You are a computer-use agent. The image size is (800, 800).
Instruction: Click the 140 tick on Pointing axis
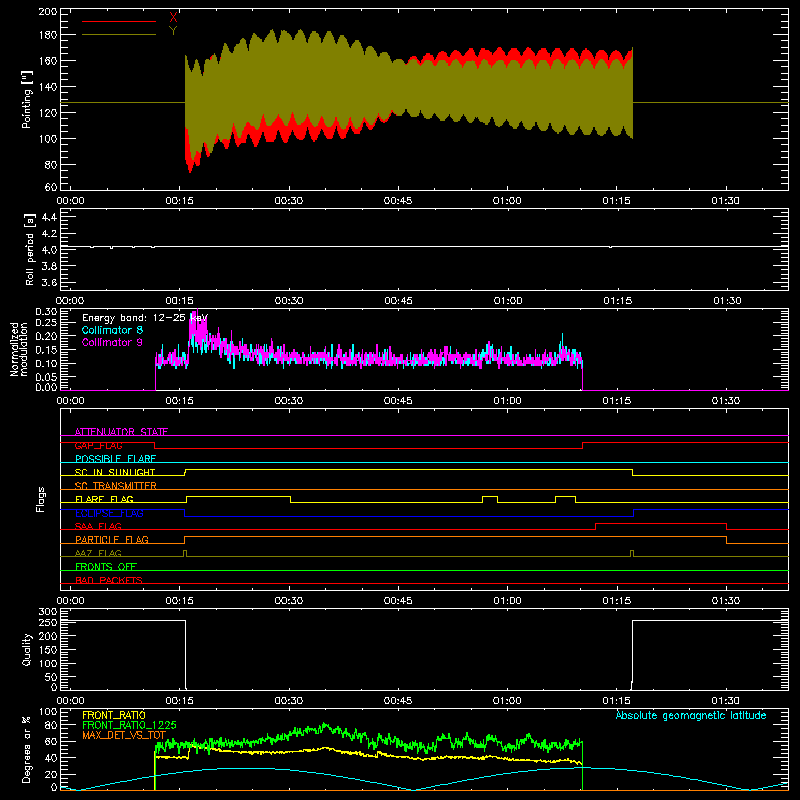pos(48,87)
